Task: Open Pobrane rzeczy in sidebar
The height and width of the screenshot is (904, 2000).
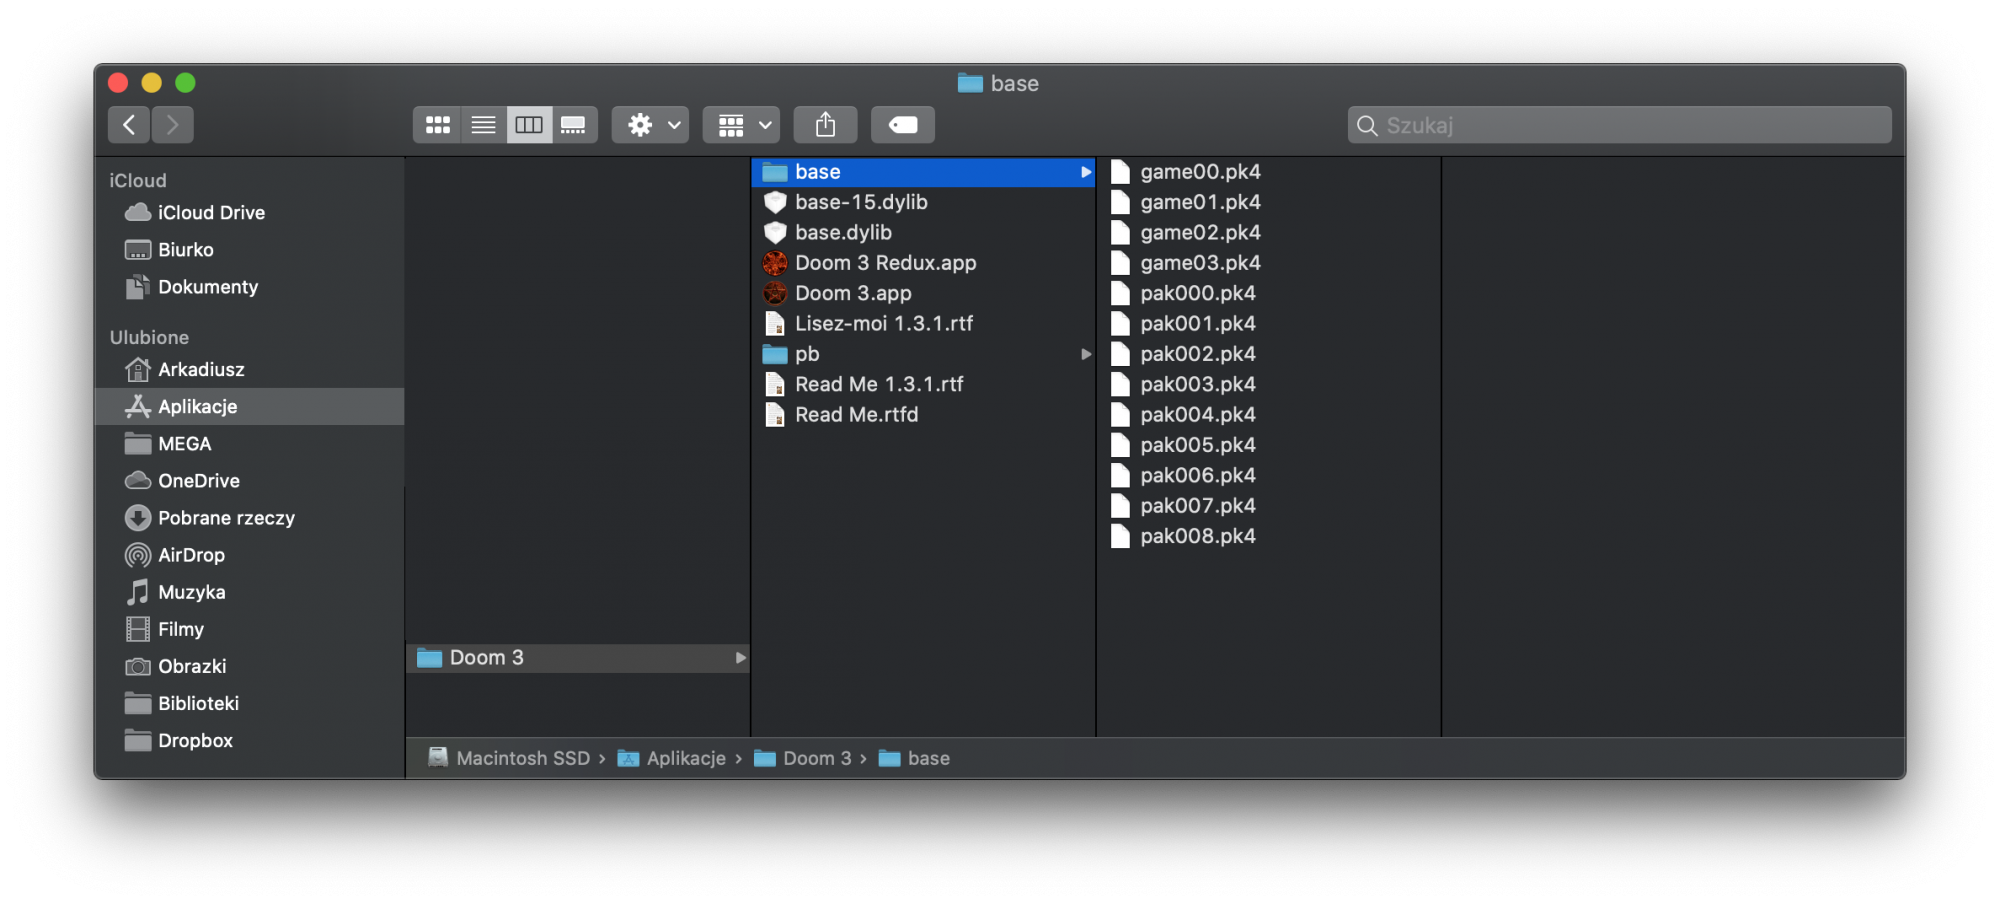Action: pos(250,518)
